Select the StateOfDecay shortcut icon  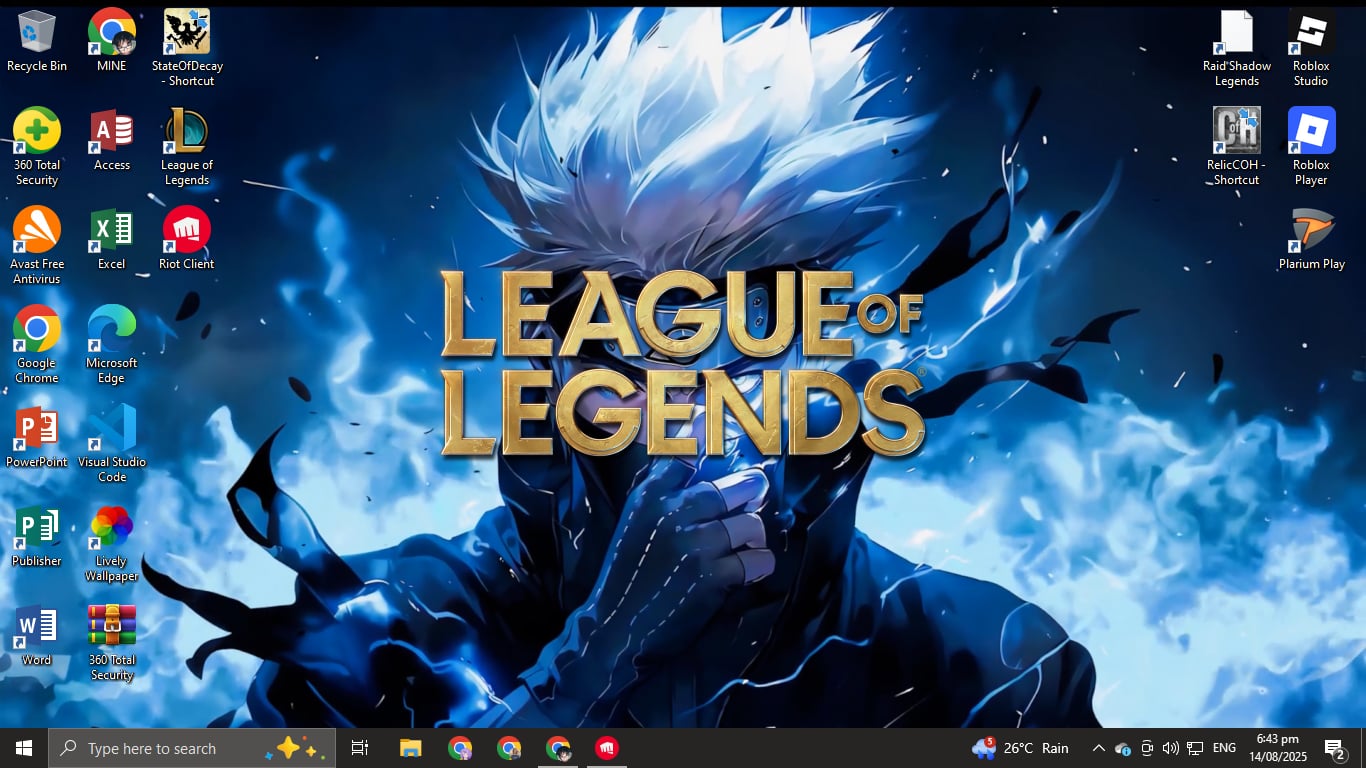coord(187,48)
